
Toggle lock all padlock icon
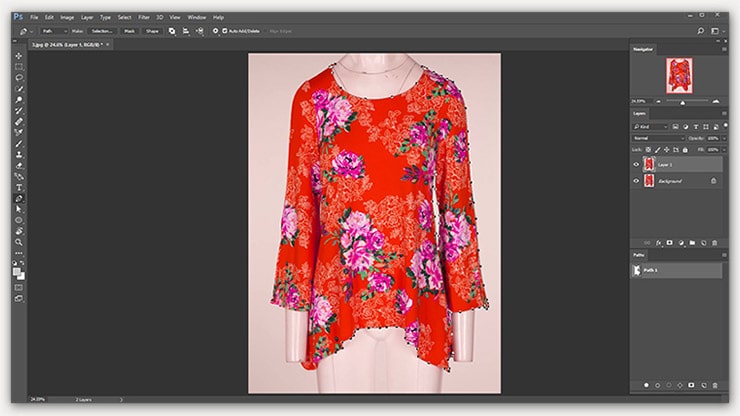coord(685,150)
